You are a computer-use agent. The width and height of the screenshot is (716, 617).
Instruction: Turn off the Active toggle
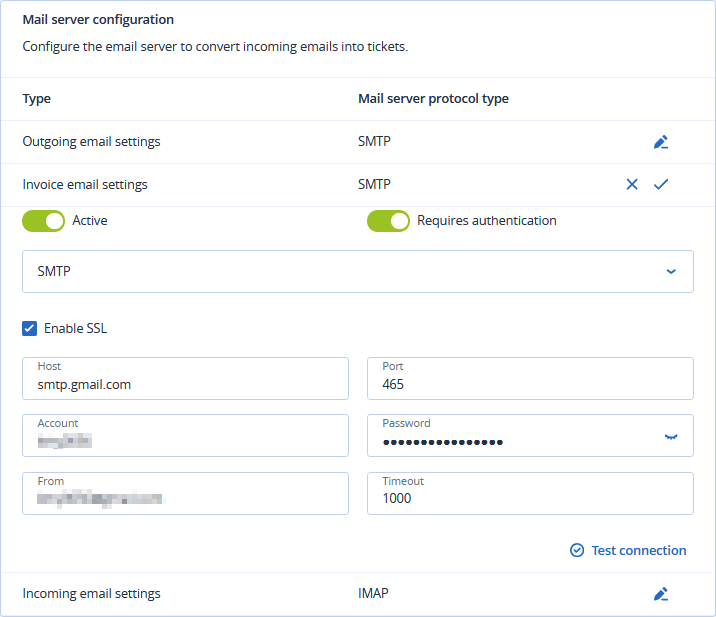(43, 221)
